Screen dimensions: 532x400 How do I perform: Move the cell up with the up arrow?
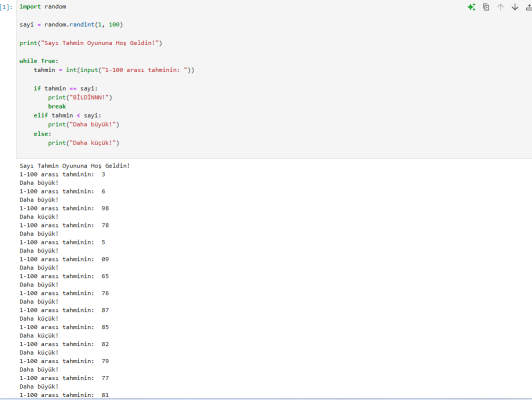click(x=500, y=7)
